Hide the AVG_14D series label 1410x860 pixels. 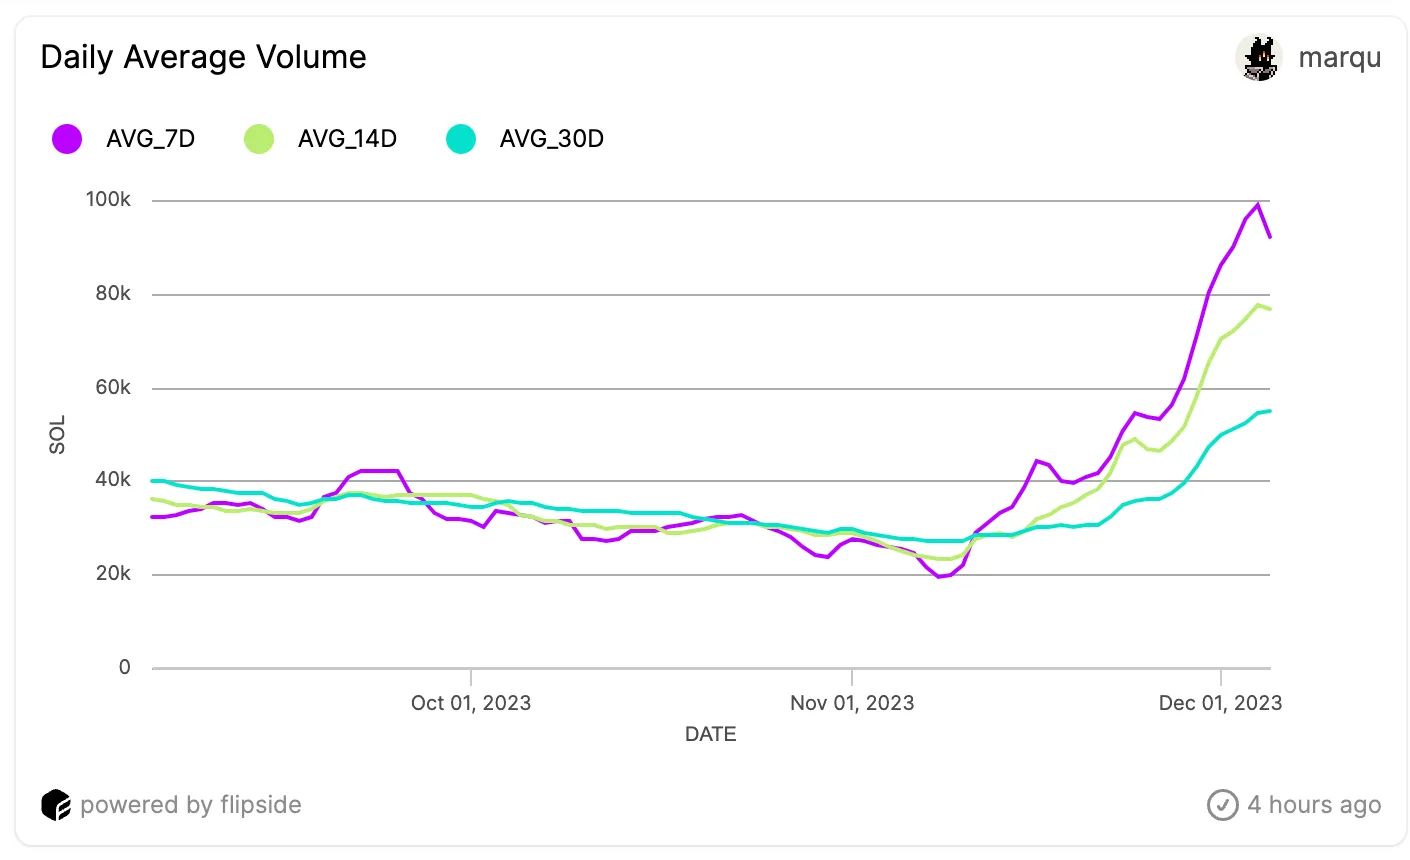[347, 139]
